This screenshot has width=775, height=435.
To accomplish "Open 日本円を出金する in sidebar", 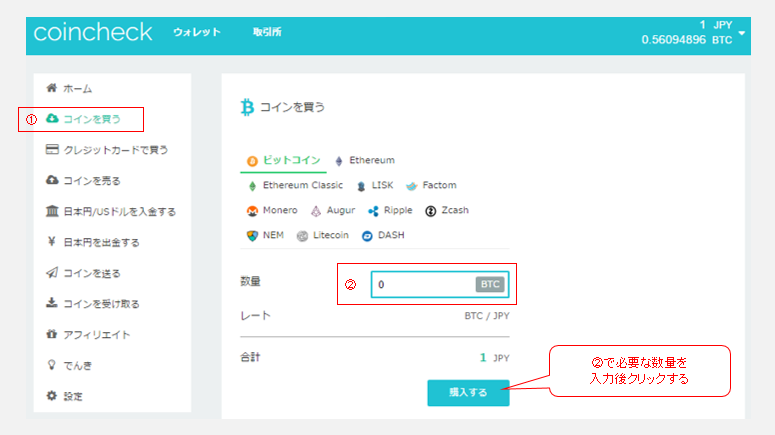I will pyautogui.click(x=101, y=243).
